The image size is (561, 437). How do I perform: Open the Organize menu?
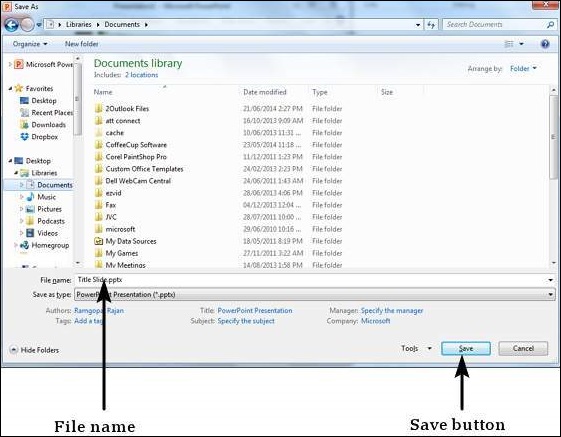point(30,44)
